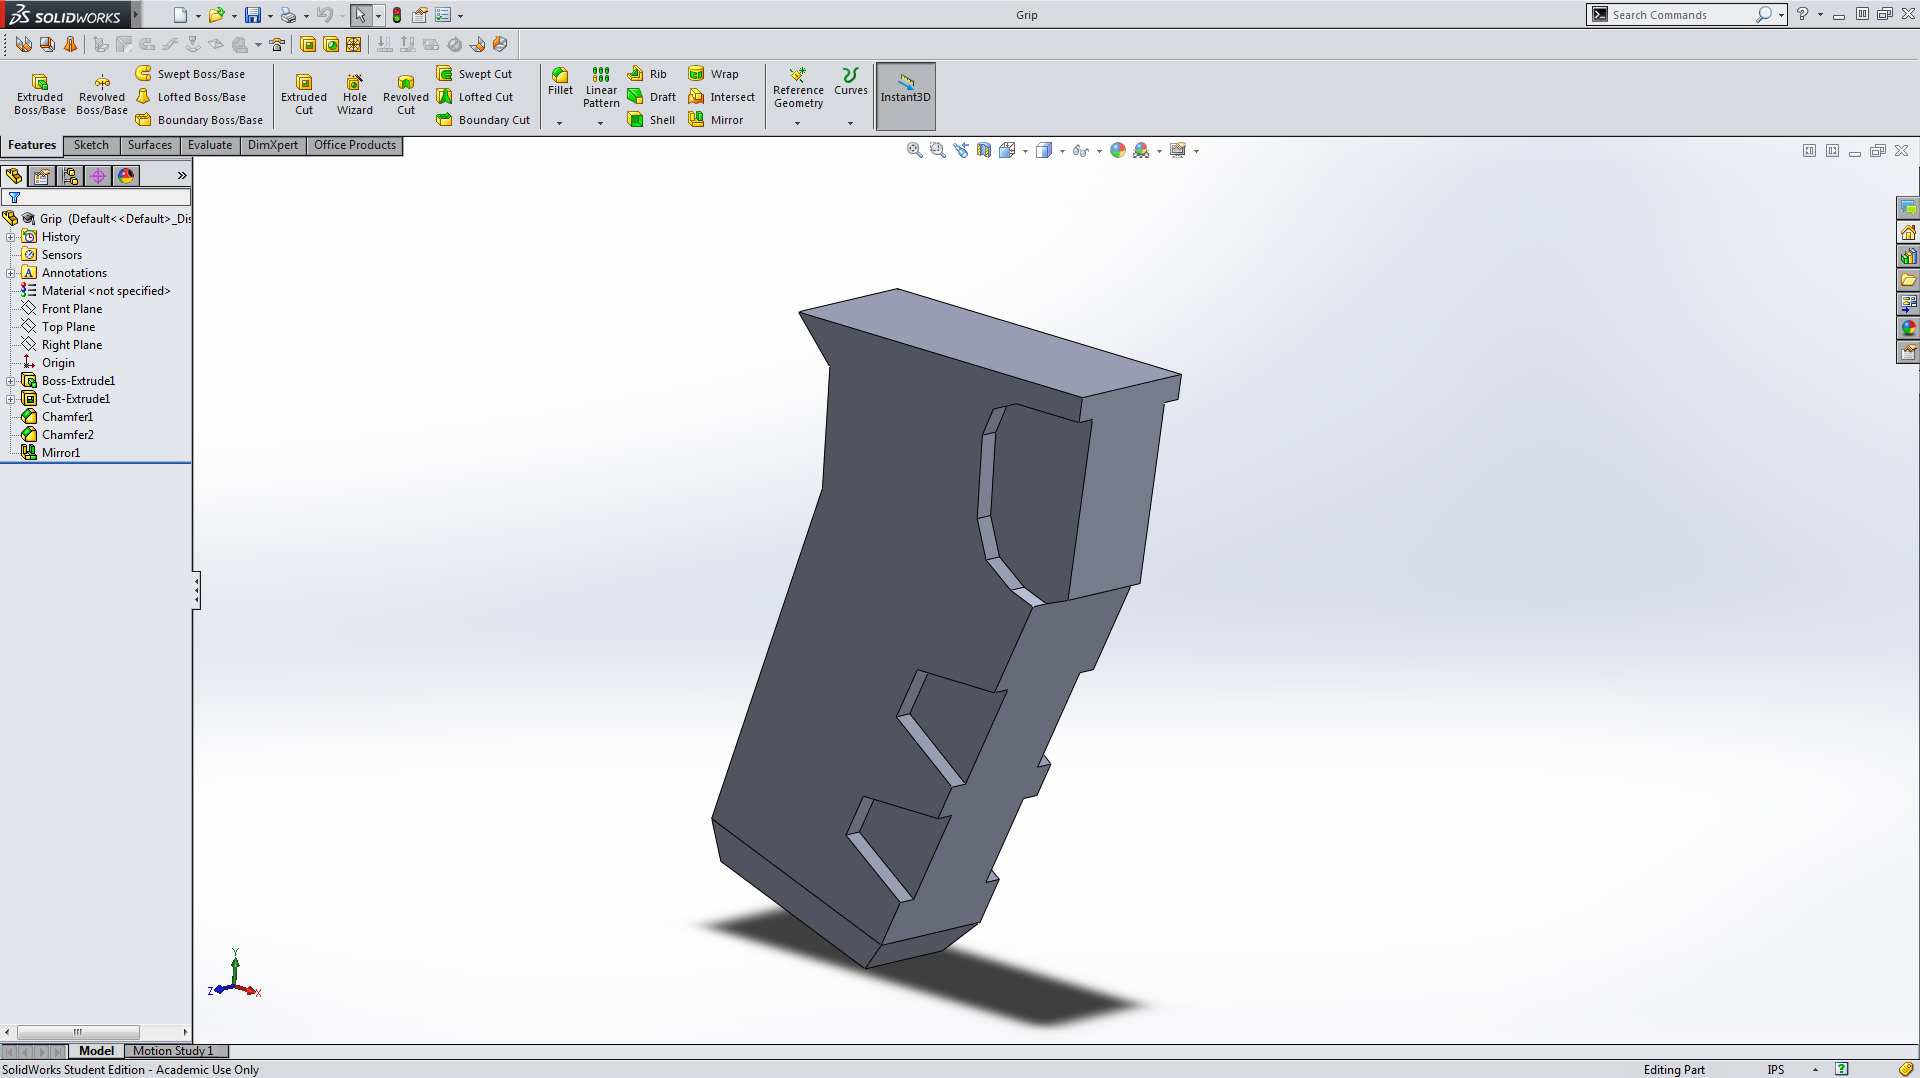
Task: Choose the Swept Boss/Base tool
Action: point(144,74)
